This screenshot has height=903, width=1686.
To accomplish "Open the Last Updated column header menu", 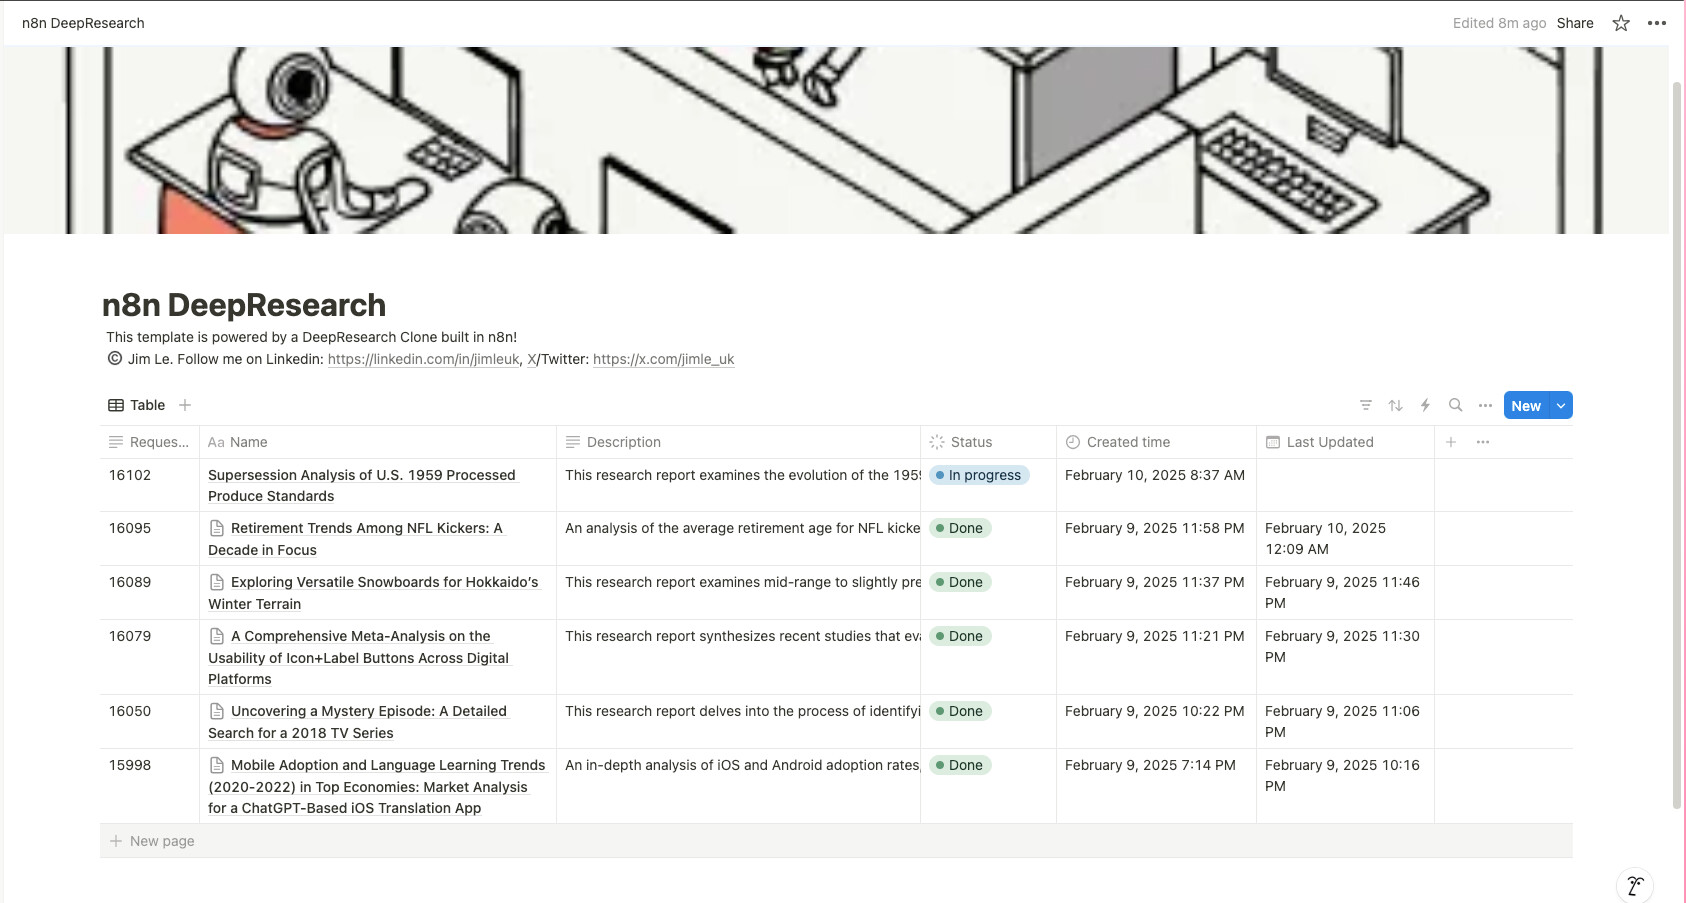I will click(1345, 442).
